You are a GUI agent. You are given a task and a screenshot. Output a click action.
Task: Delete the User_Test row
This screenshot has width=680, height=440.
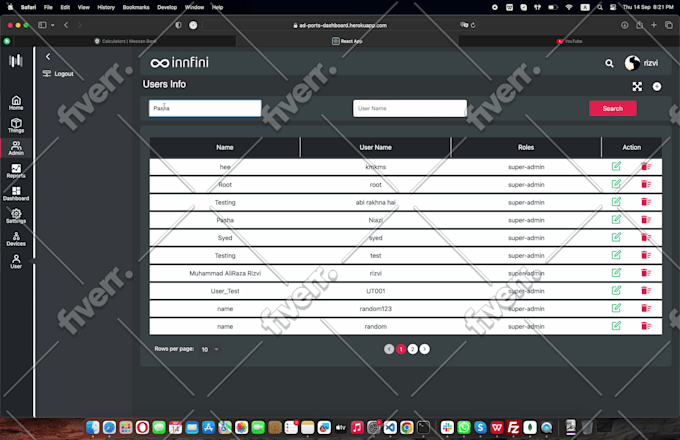click(x=646, y=291)
